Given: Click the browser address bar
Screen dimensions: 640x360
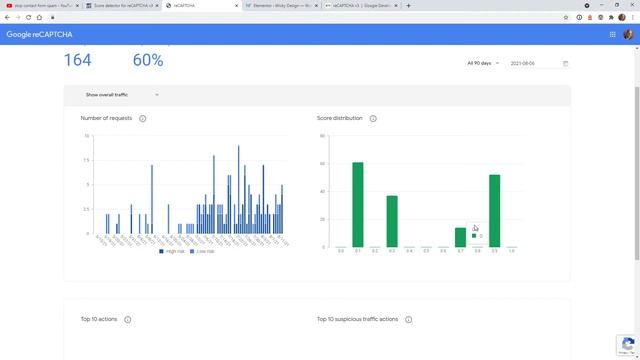Looking at the screenshot, I should click(306, 18).
